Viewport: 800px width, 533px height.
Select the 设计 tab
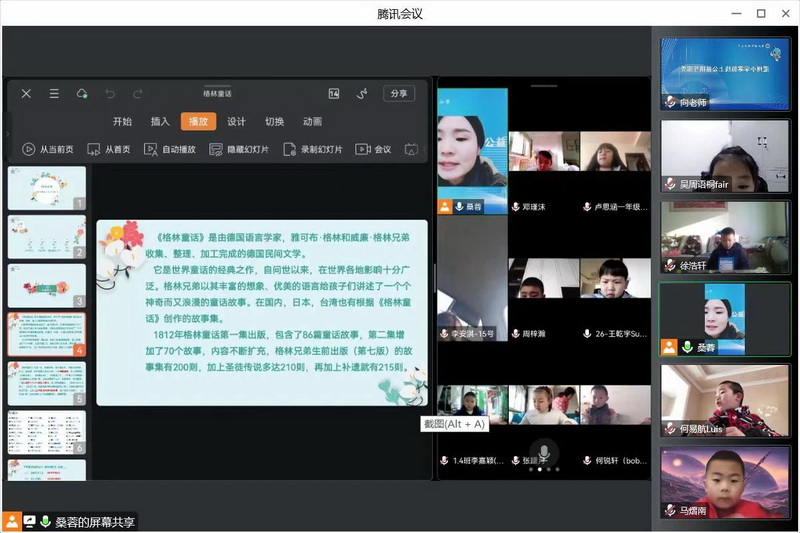click(x=236, y=122)
